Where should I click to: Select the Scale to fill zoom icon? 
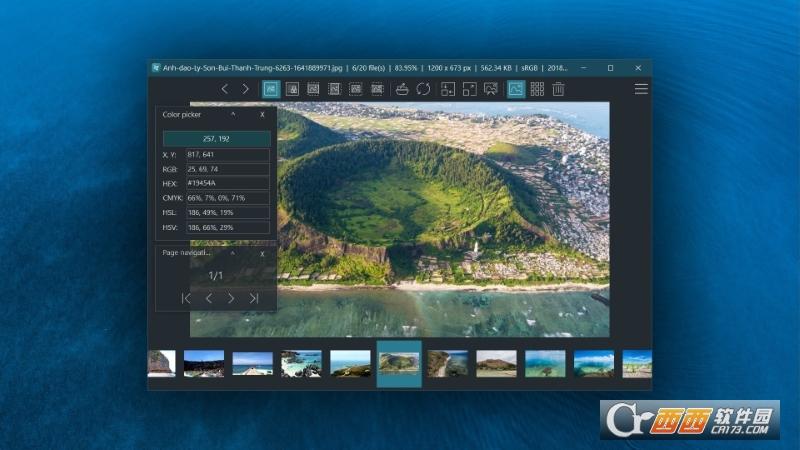pyautogui.click(x=377, y=89)
